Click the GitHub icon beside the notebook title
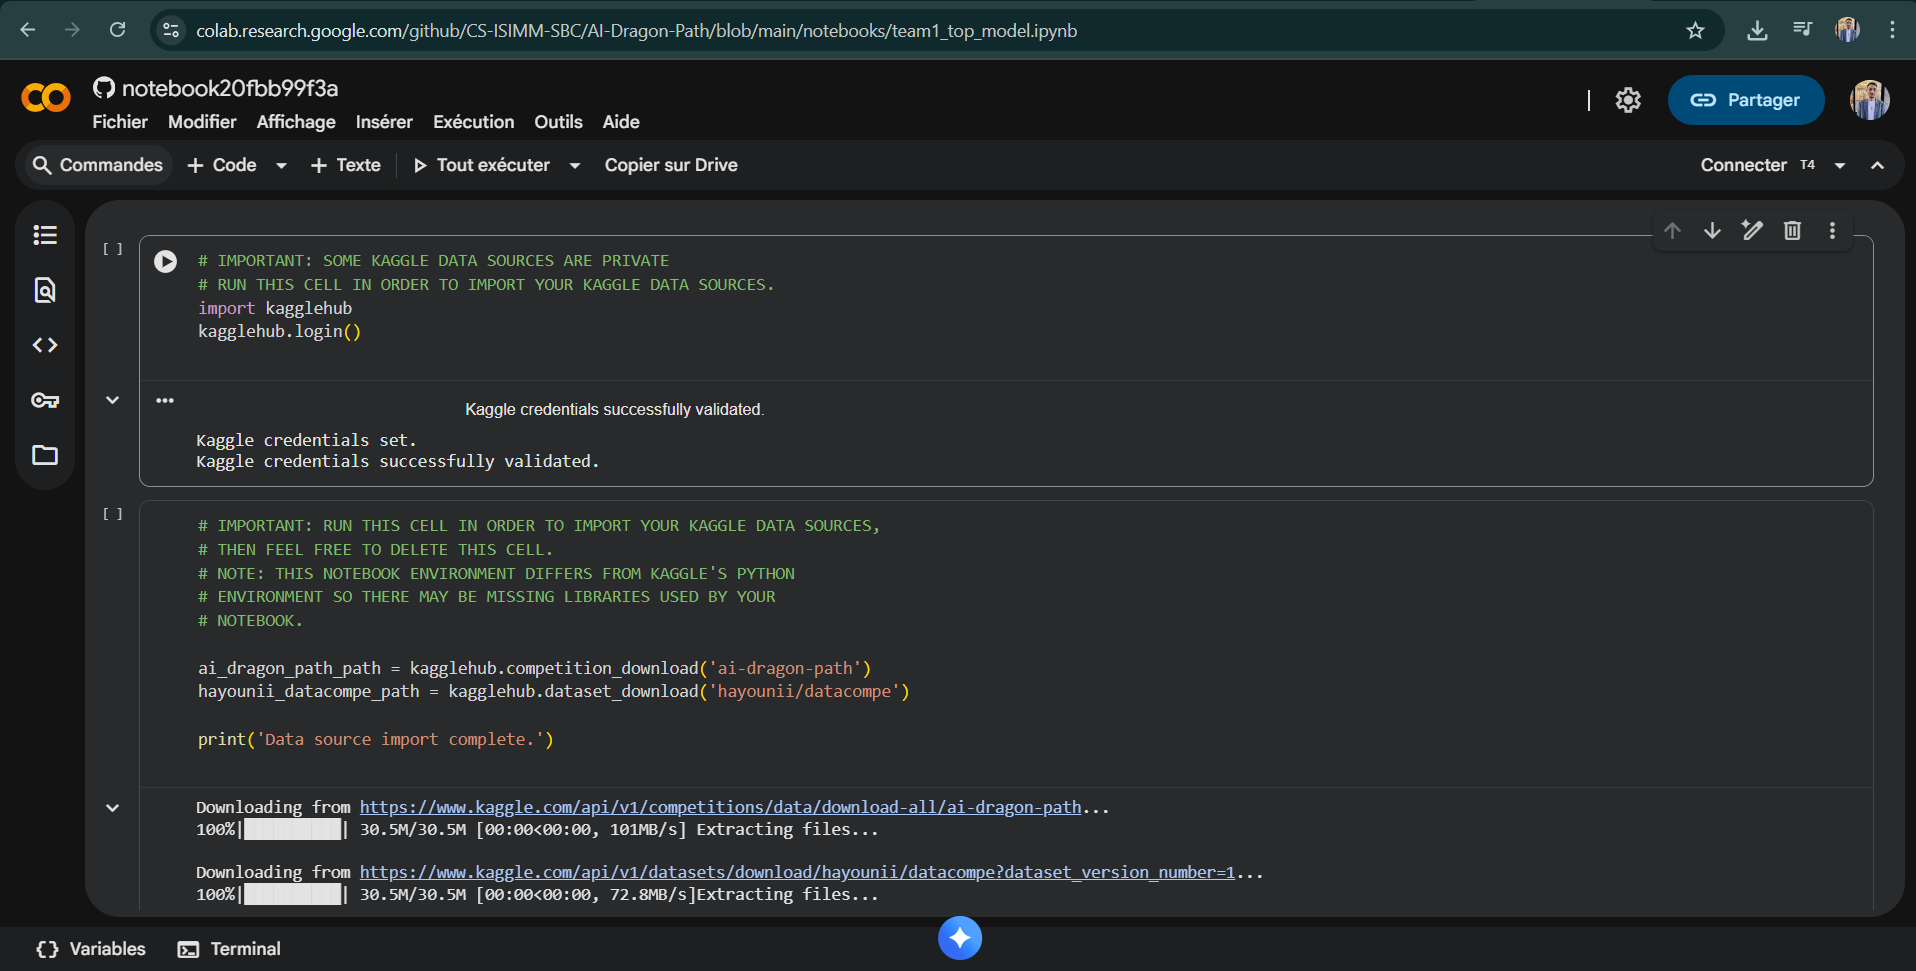The height and width of the screenshot is (971, 1916). 104,88
